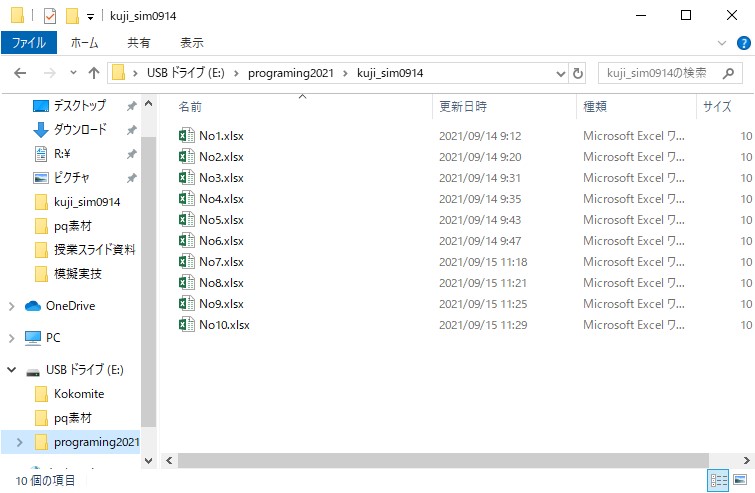755x493 pixels.
Task: Click date 2021/09/15 11:18 of No7.xlsx
Action: pyautogui.click(x=483, y=262)
